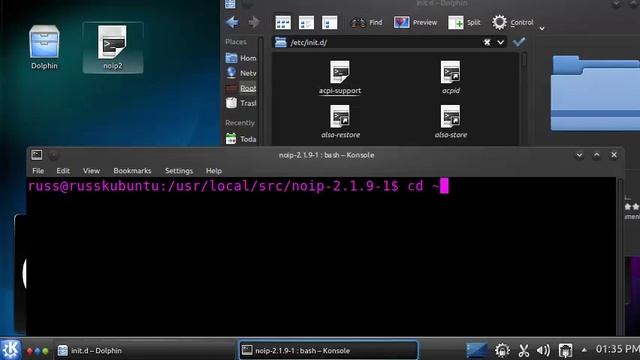This screenshot has height=360, width=640.
Task: Expand the Dolphin toolbar overflow chevron
Action: click(542, 28)
